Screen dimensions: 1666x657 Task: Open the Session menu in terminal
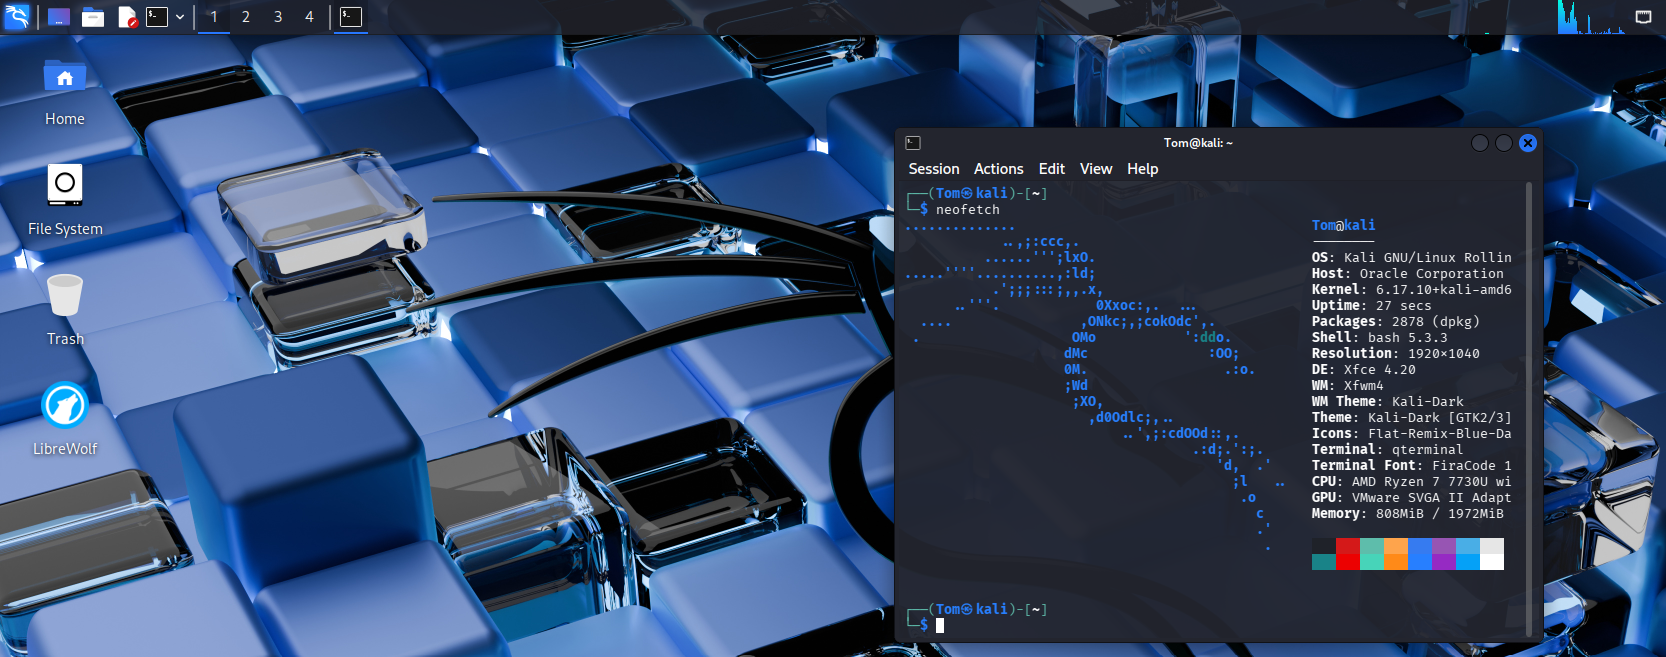tap(933, 169)
